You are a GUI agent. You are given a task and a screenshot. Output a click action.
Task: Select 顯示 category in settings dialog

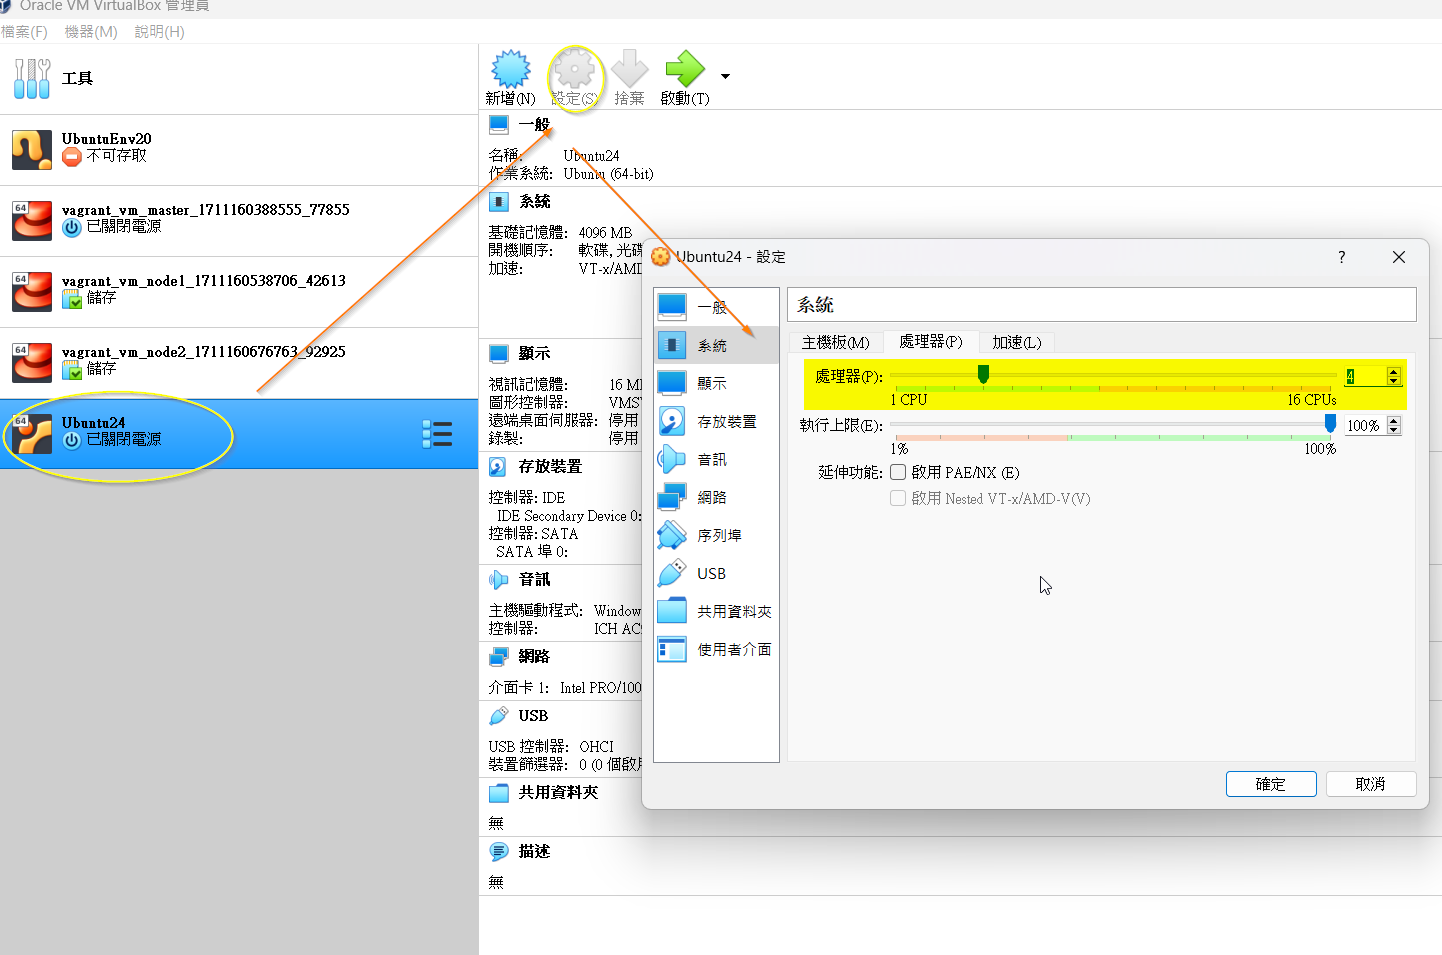pos(716,383)
